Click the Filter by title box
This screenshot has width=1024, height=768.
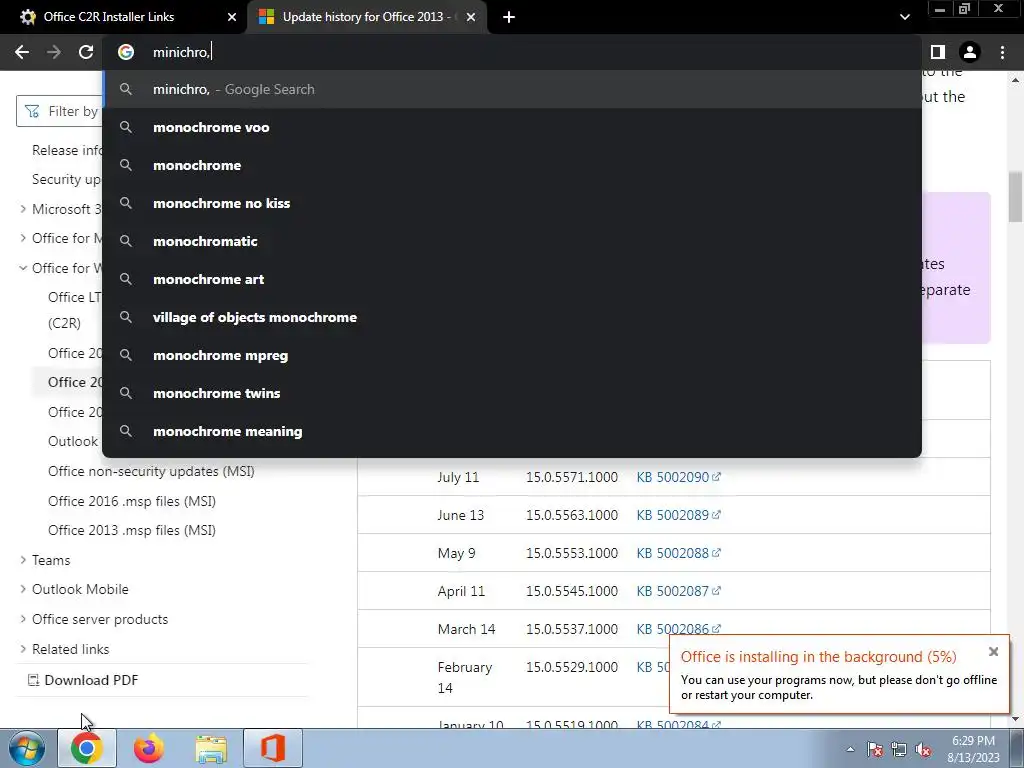click(59, 111)
